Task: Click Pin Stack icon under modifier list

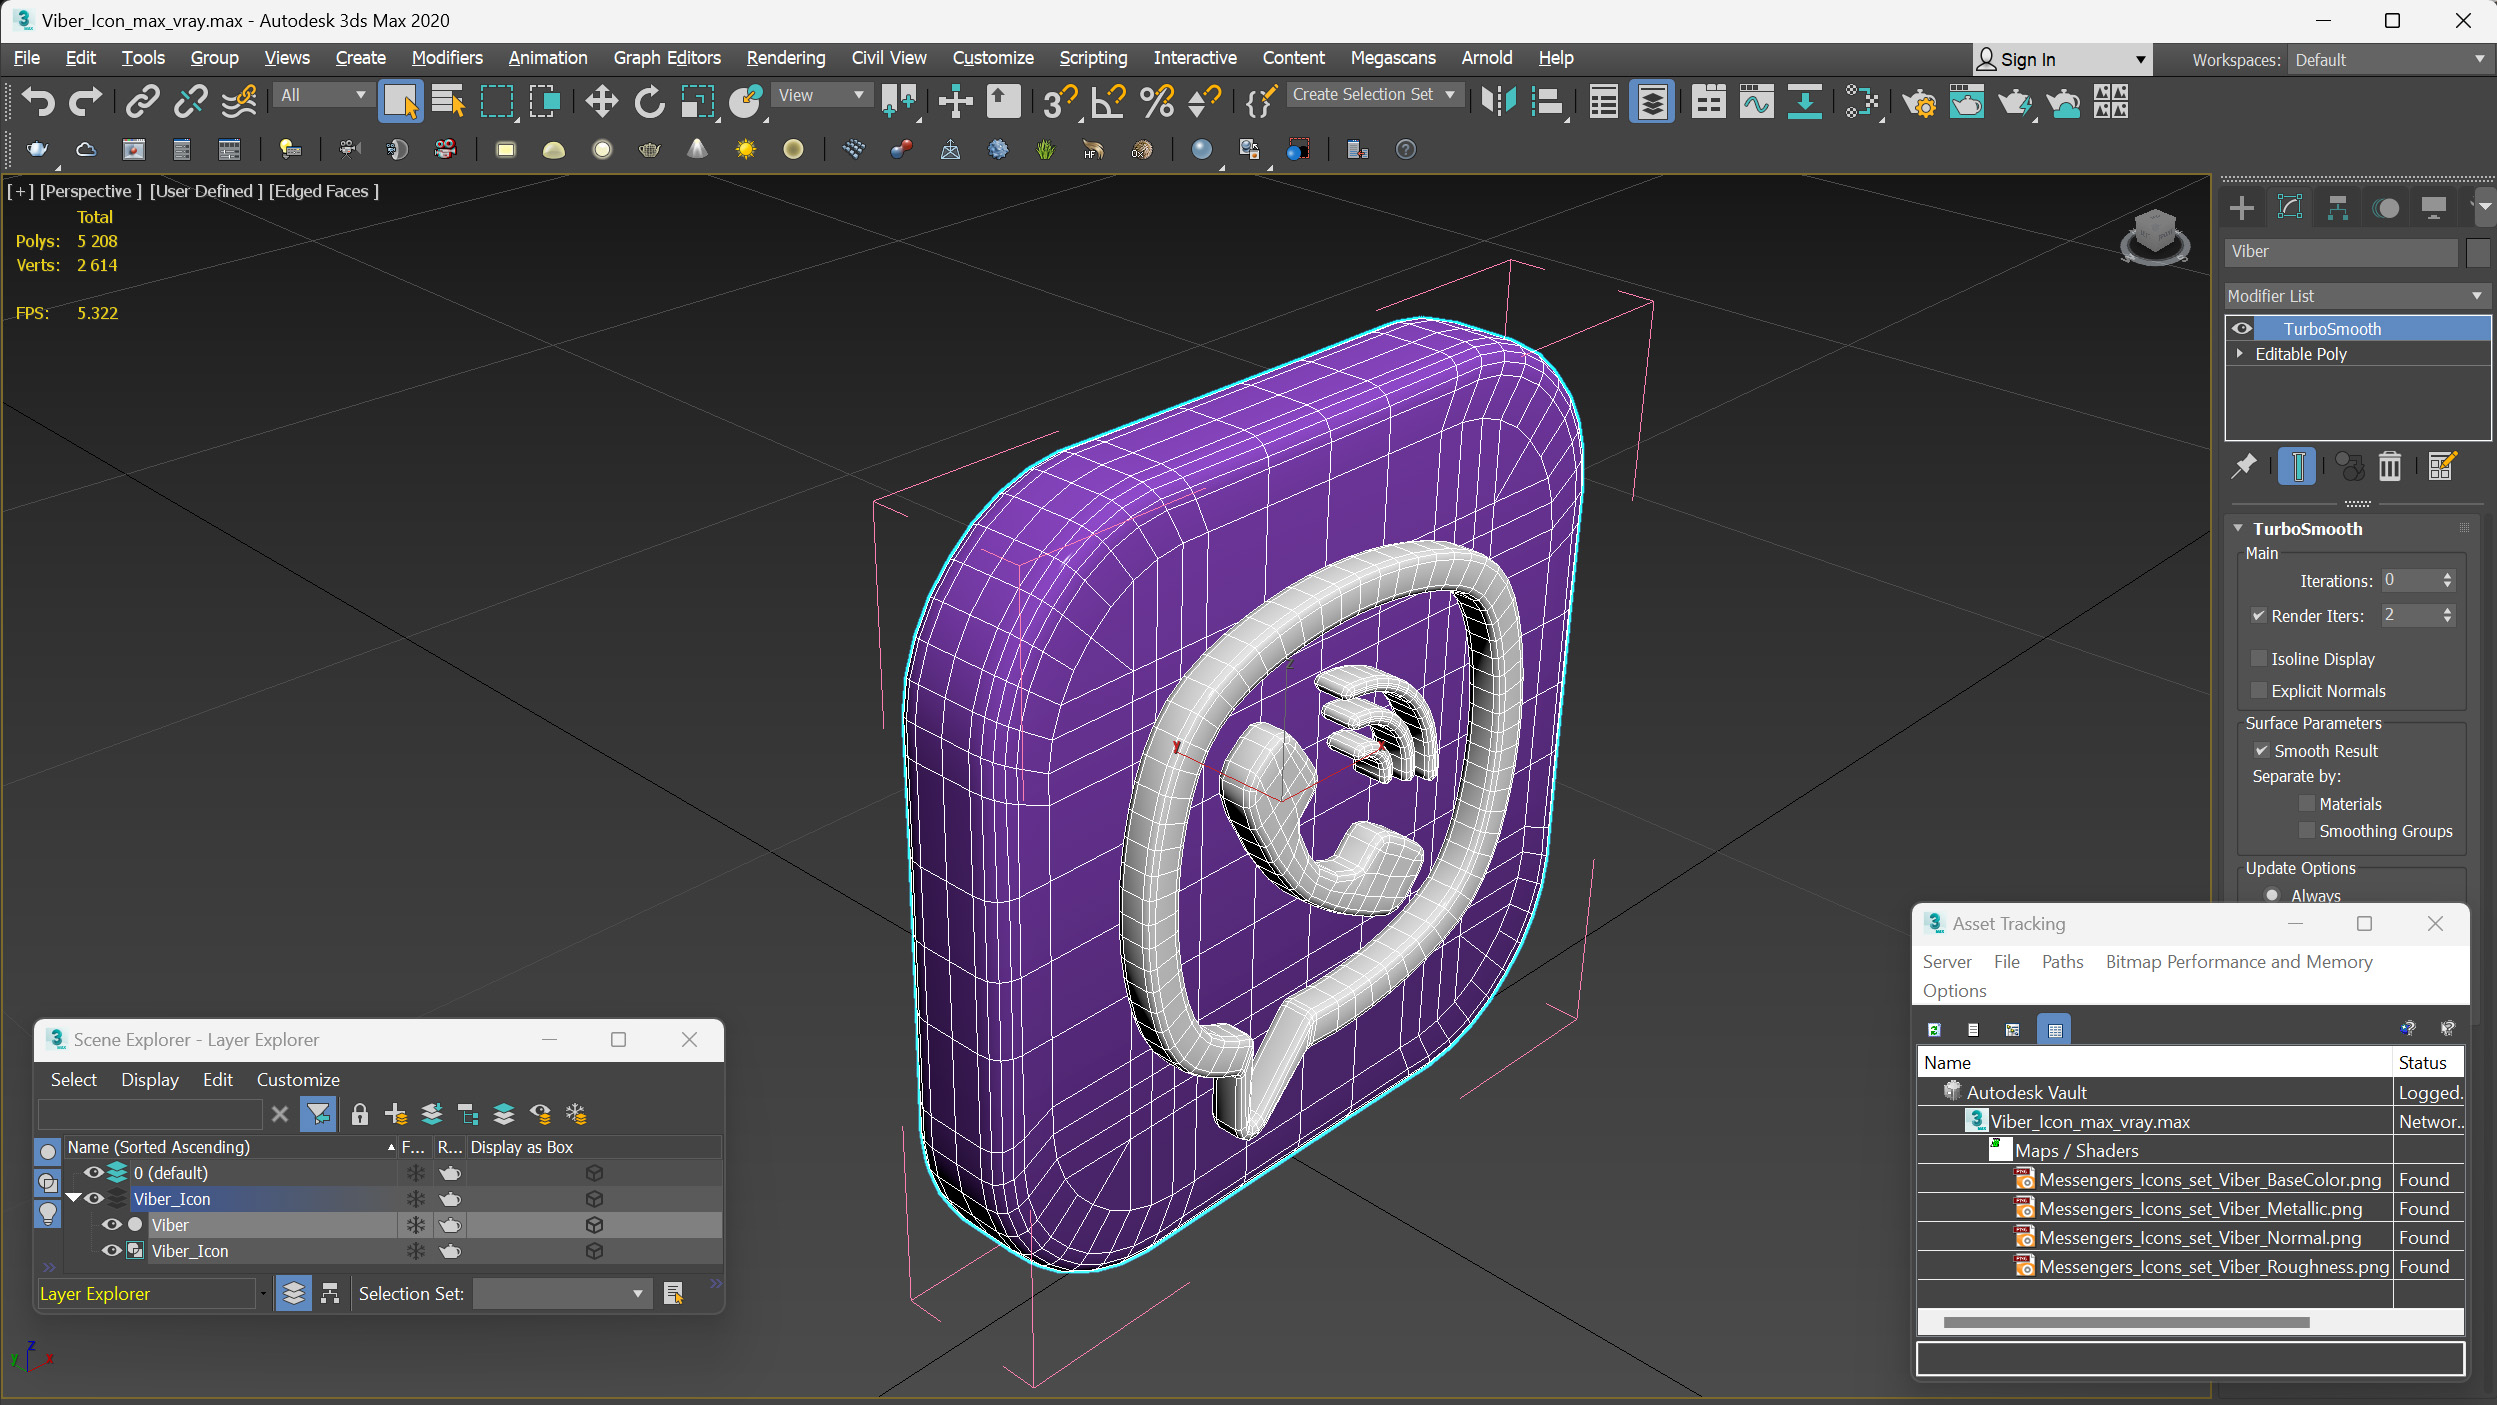Action: tap(2245, 465)
